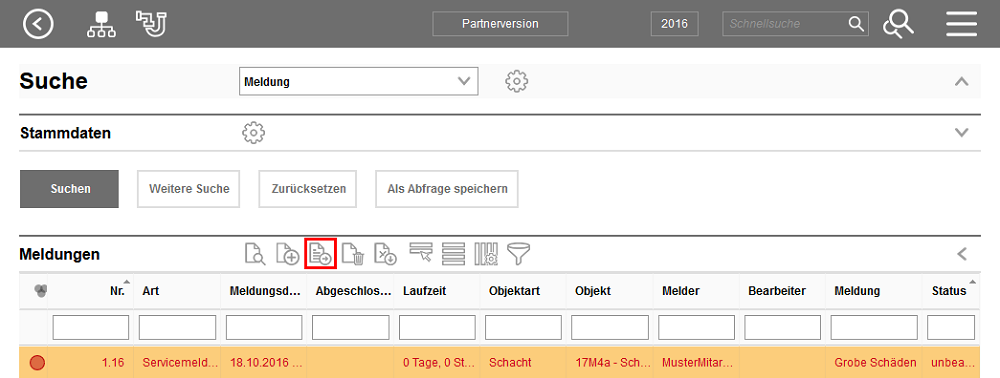Sort by the Meldung column header
The width and height of the screenshot is (1000, 378).
(x=857, y=291)
